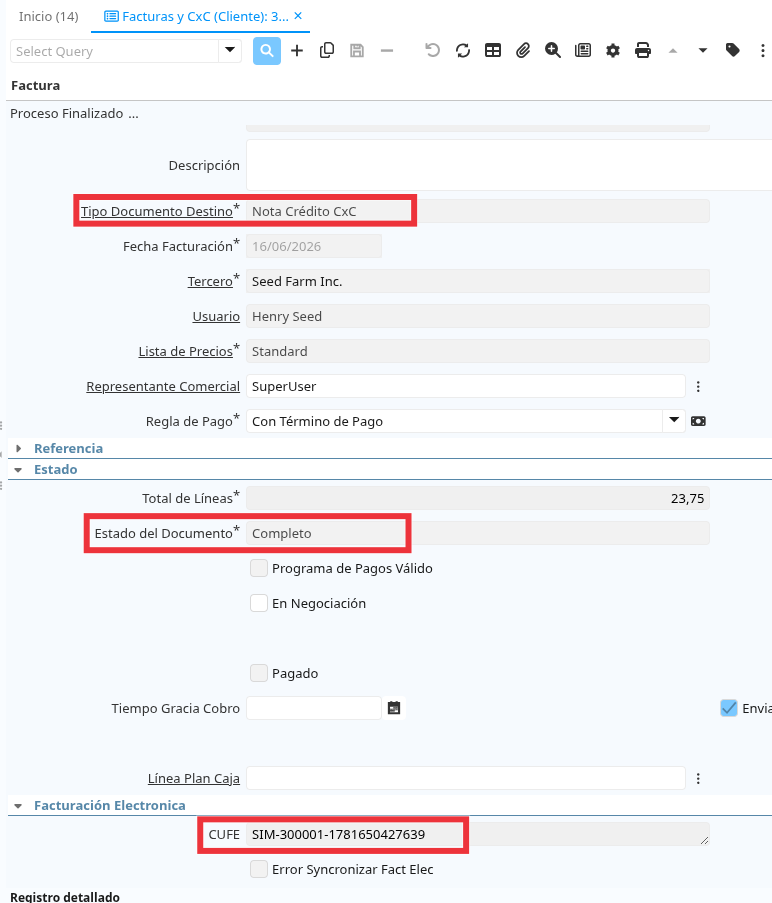Open attachments with paperclip icon

pos(523,51)
